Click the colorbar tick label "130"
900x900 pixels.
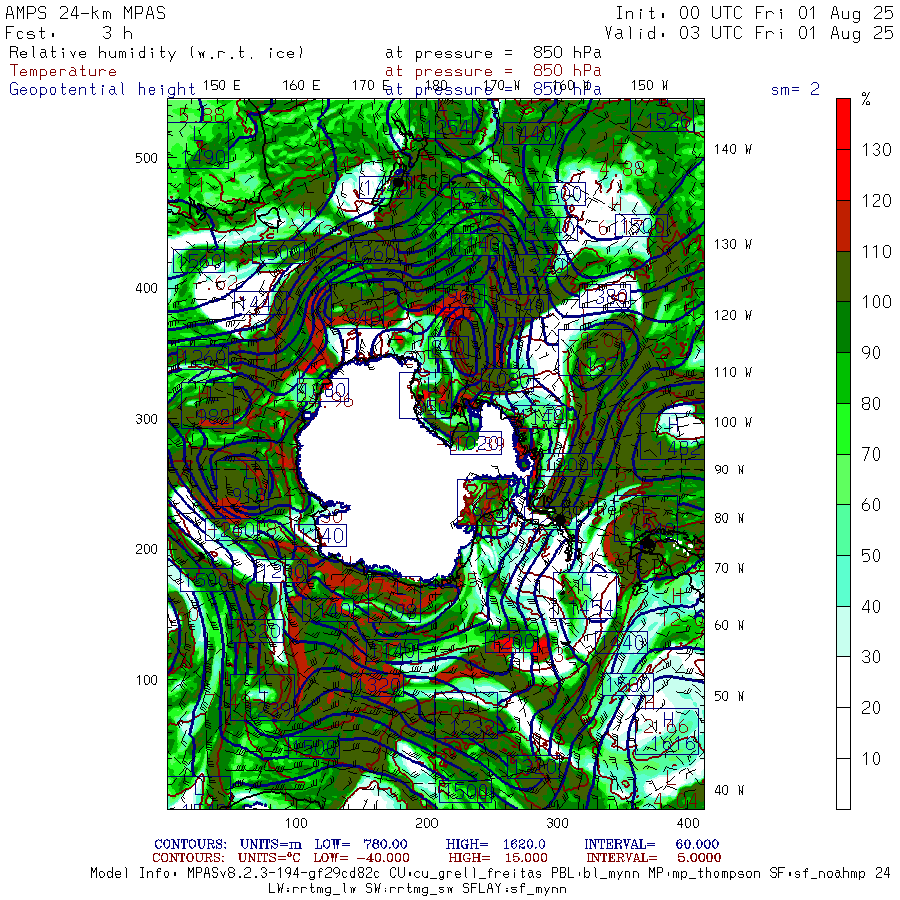(x=876, y=150)
